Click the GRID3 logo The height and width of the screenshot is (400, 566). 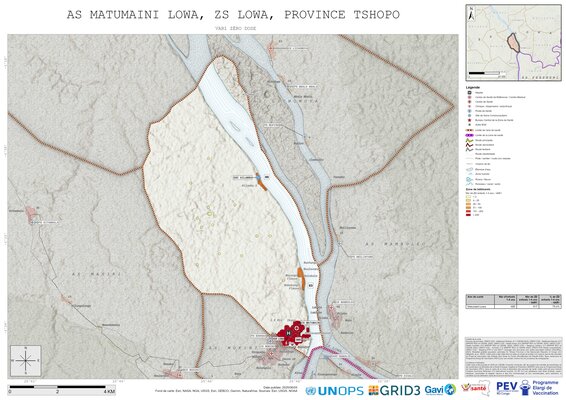394,391
